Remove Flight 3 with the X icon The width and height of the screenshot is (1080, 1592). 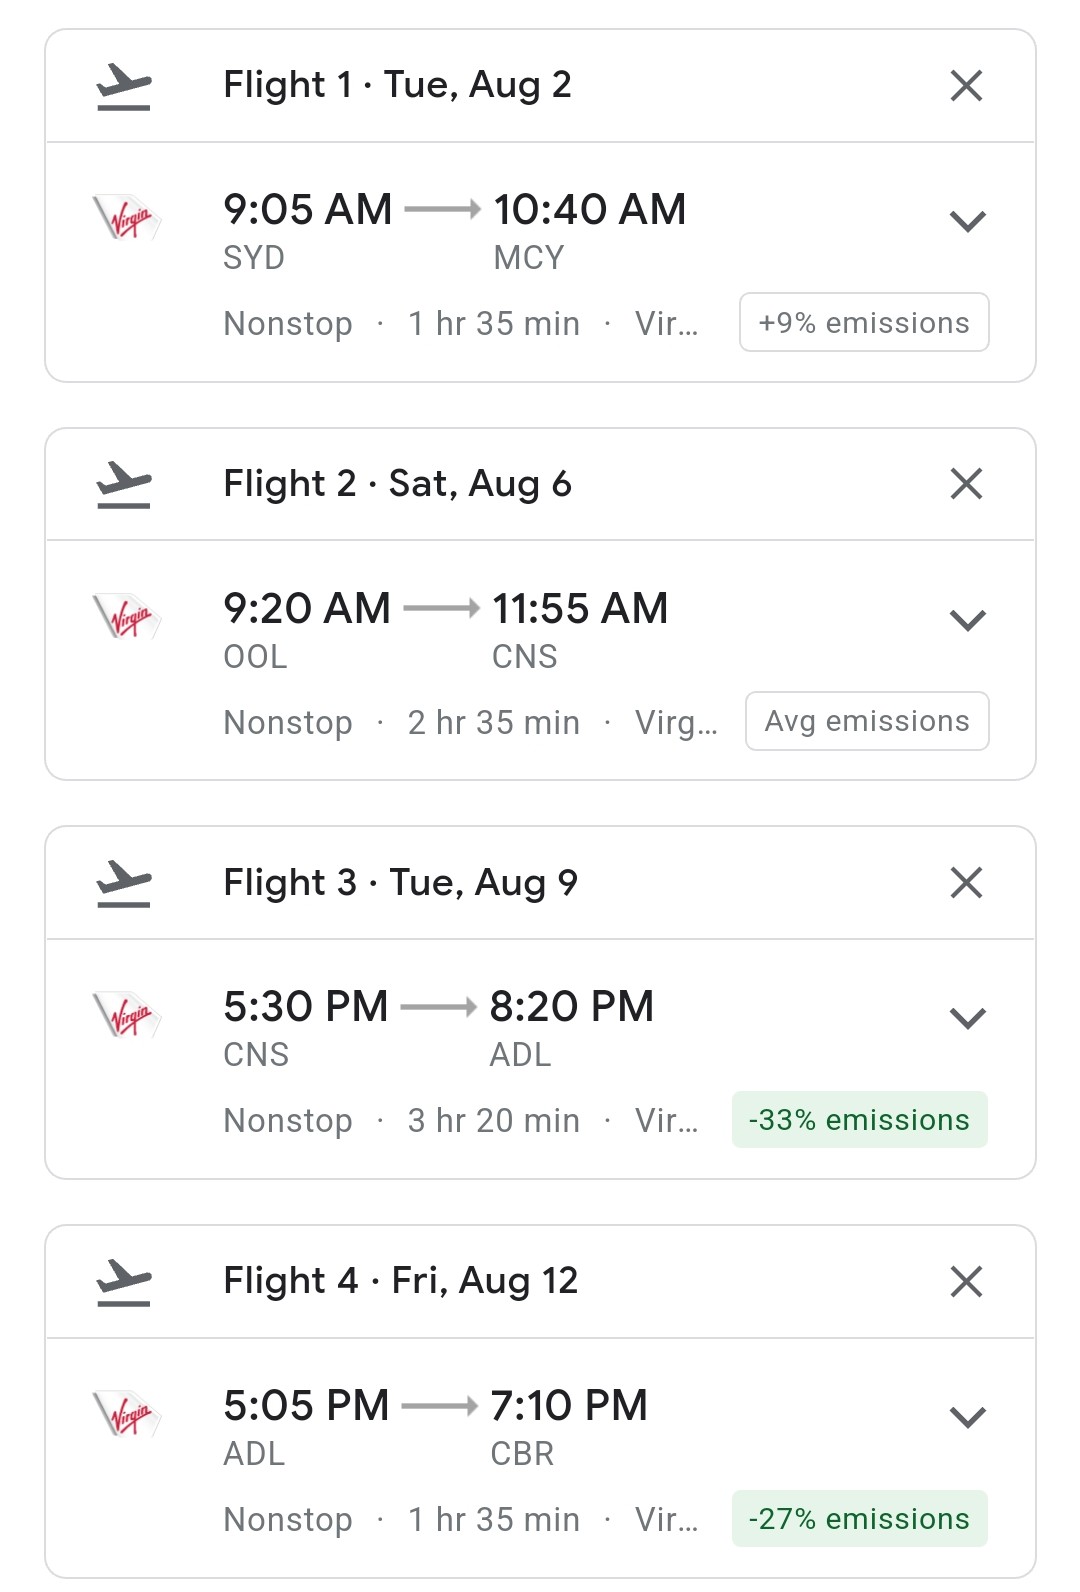click(x=966, y=883)
